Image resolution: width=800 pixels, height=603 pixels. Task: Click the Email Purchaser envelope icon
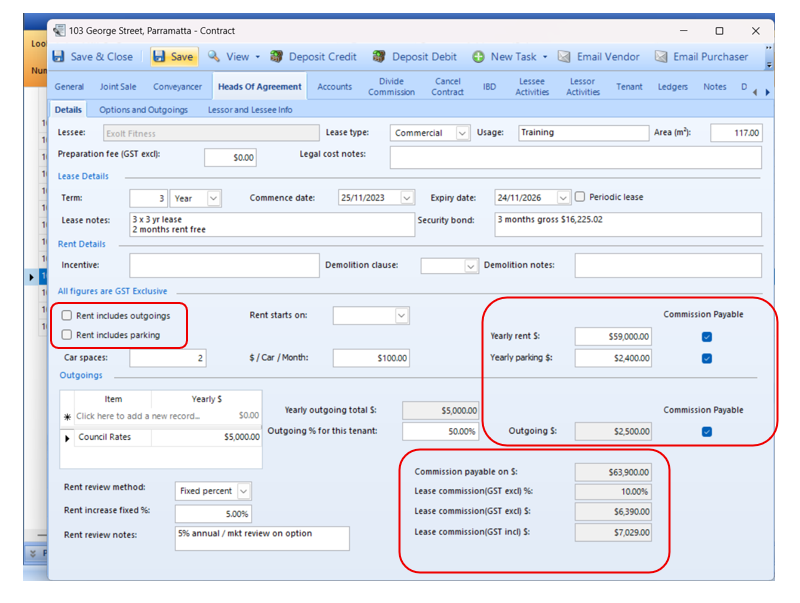(x=661, y=56)
